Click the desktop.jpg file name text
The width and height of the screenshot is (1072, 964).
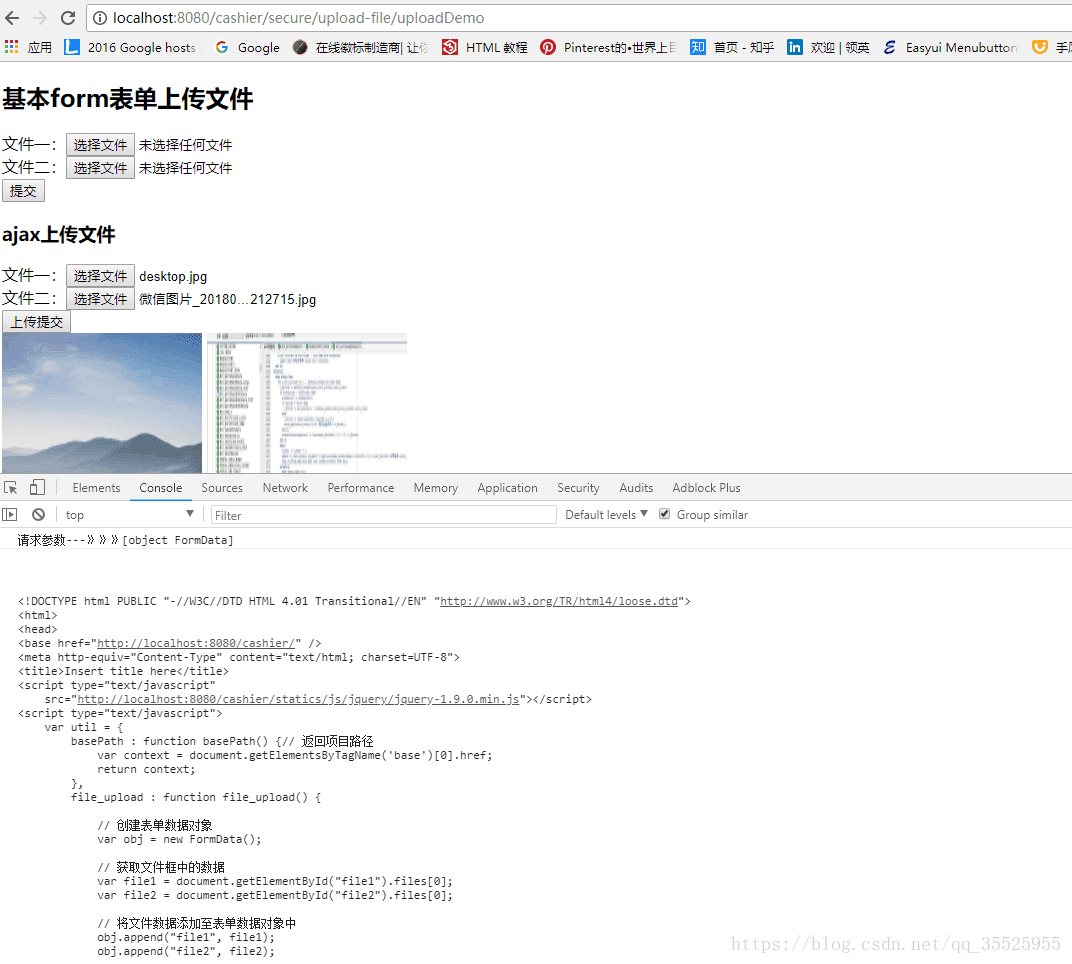[173, 276]
